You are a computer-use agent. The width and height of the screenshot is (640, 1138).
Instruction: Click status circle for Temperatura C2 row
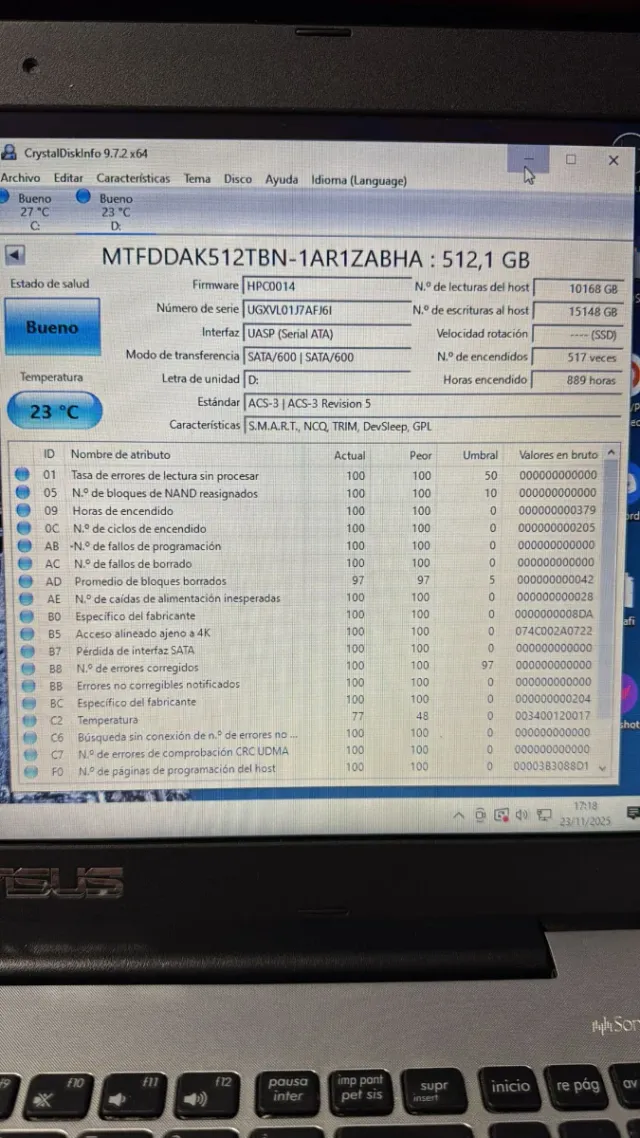(x=29, y=720)
